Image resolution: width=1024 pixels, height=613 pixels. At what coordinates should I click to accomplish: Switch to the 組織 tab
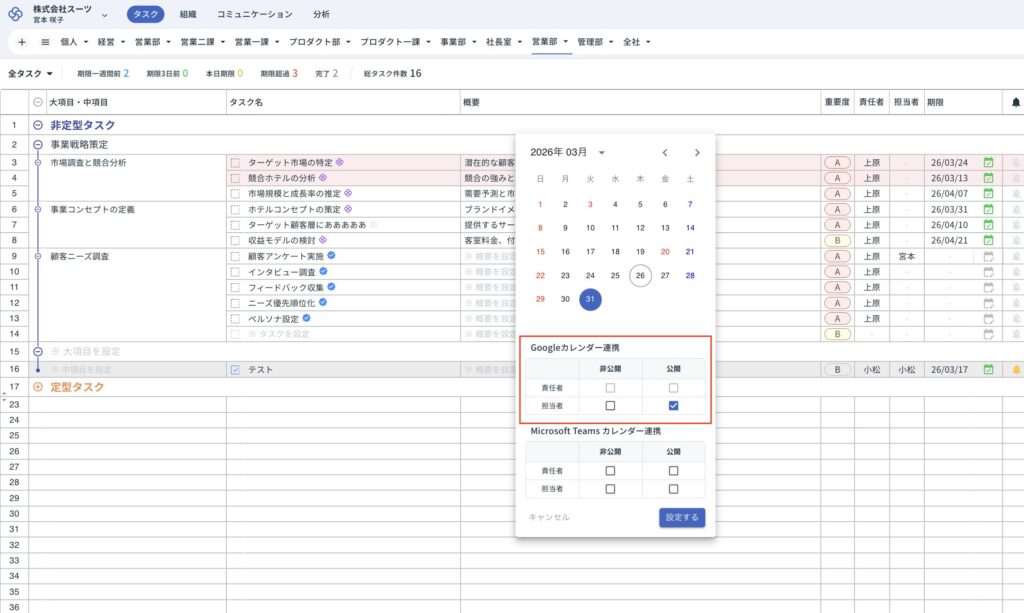tap(188, 14)
